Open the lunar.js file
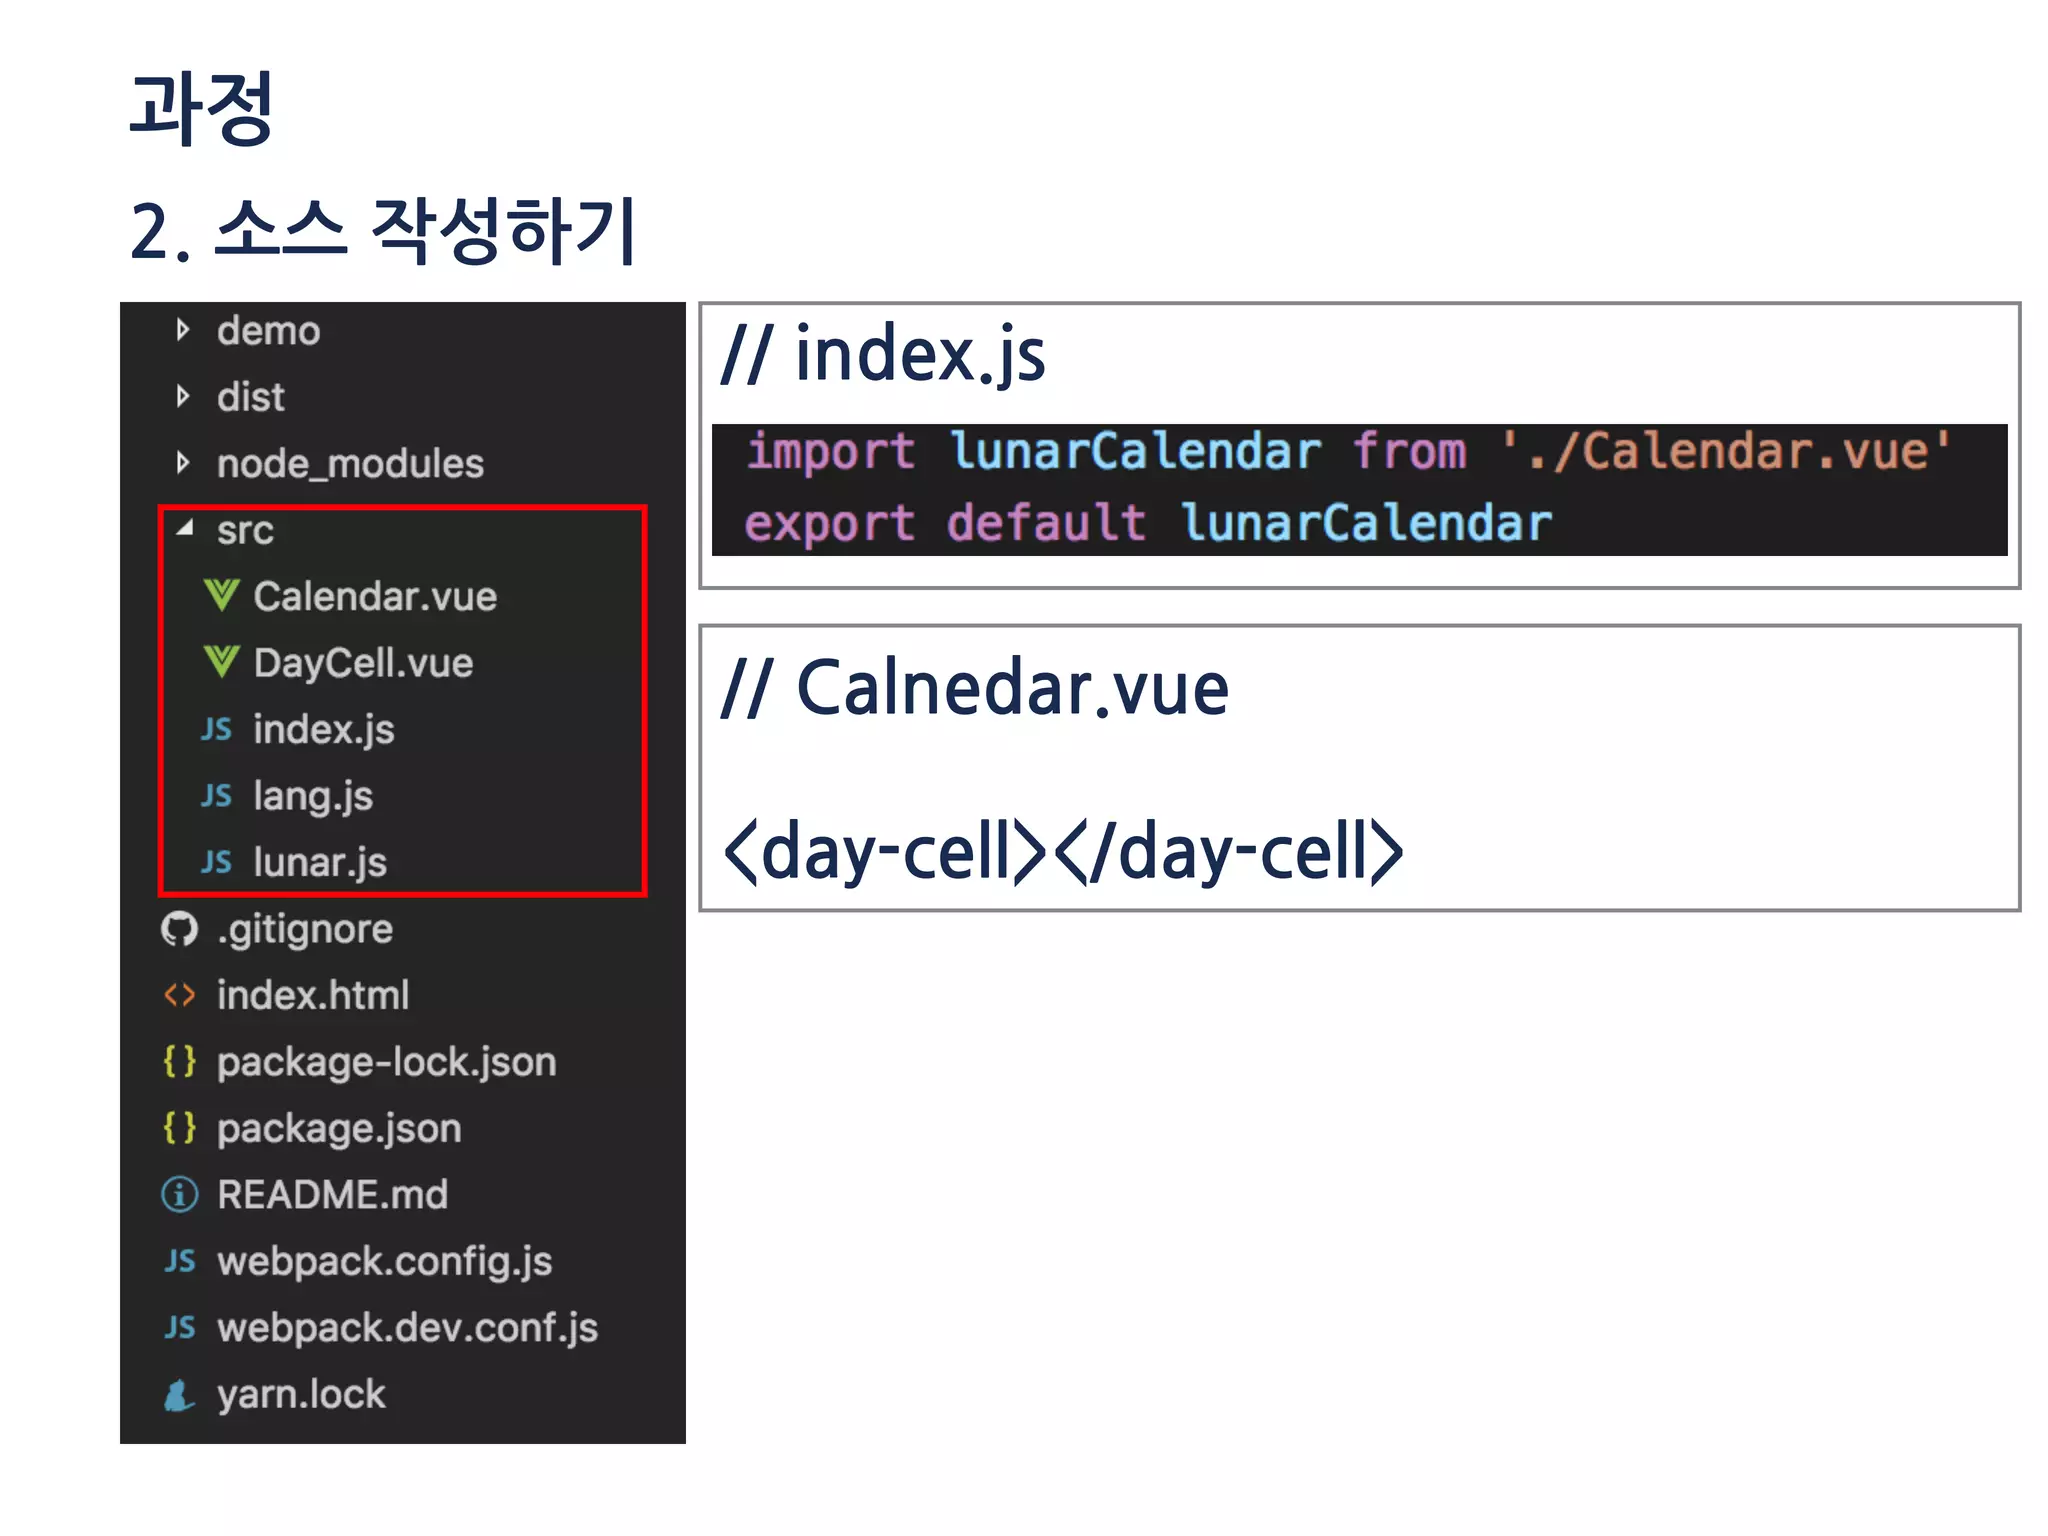 320,863
